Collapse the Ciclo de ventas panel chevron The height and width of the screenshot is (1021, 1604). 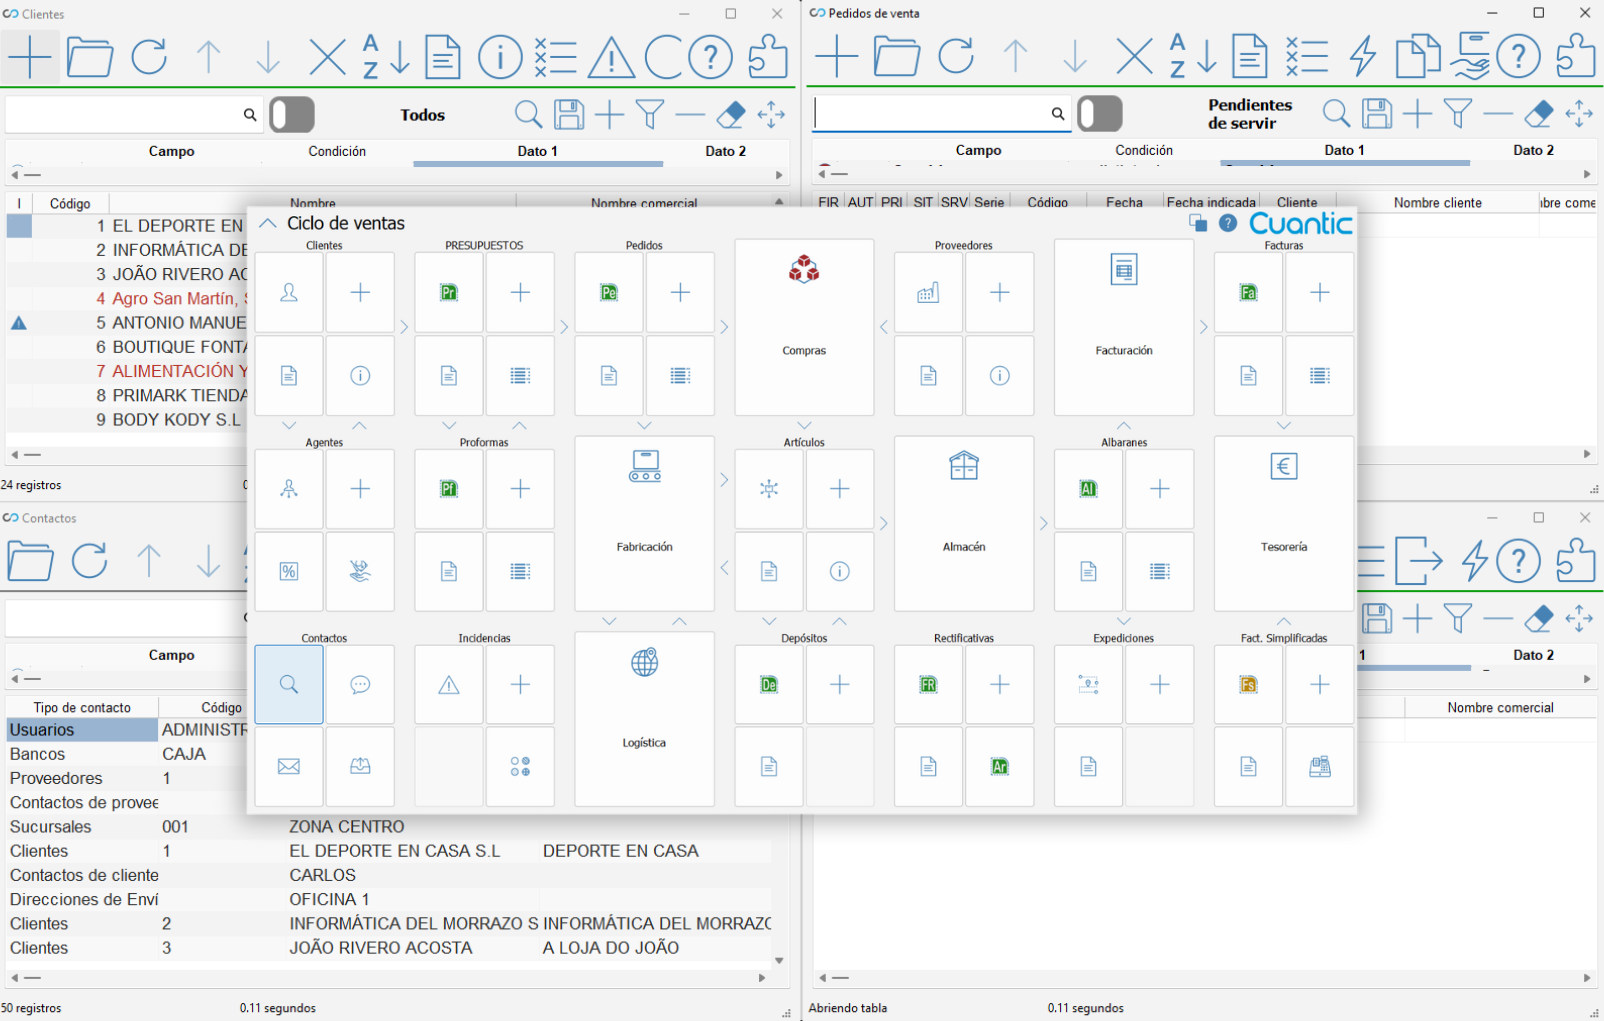(268, 223)
